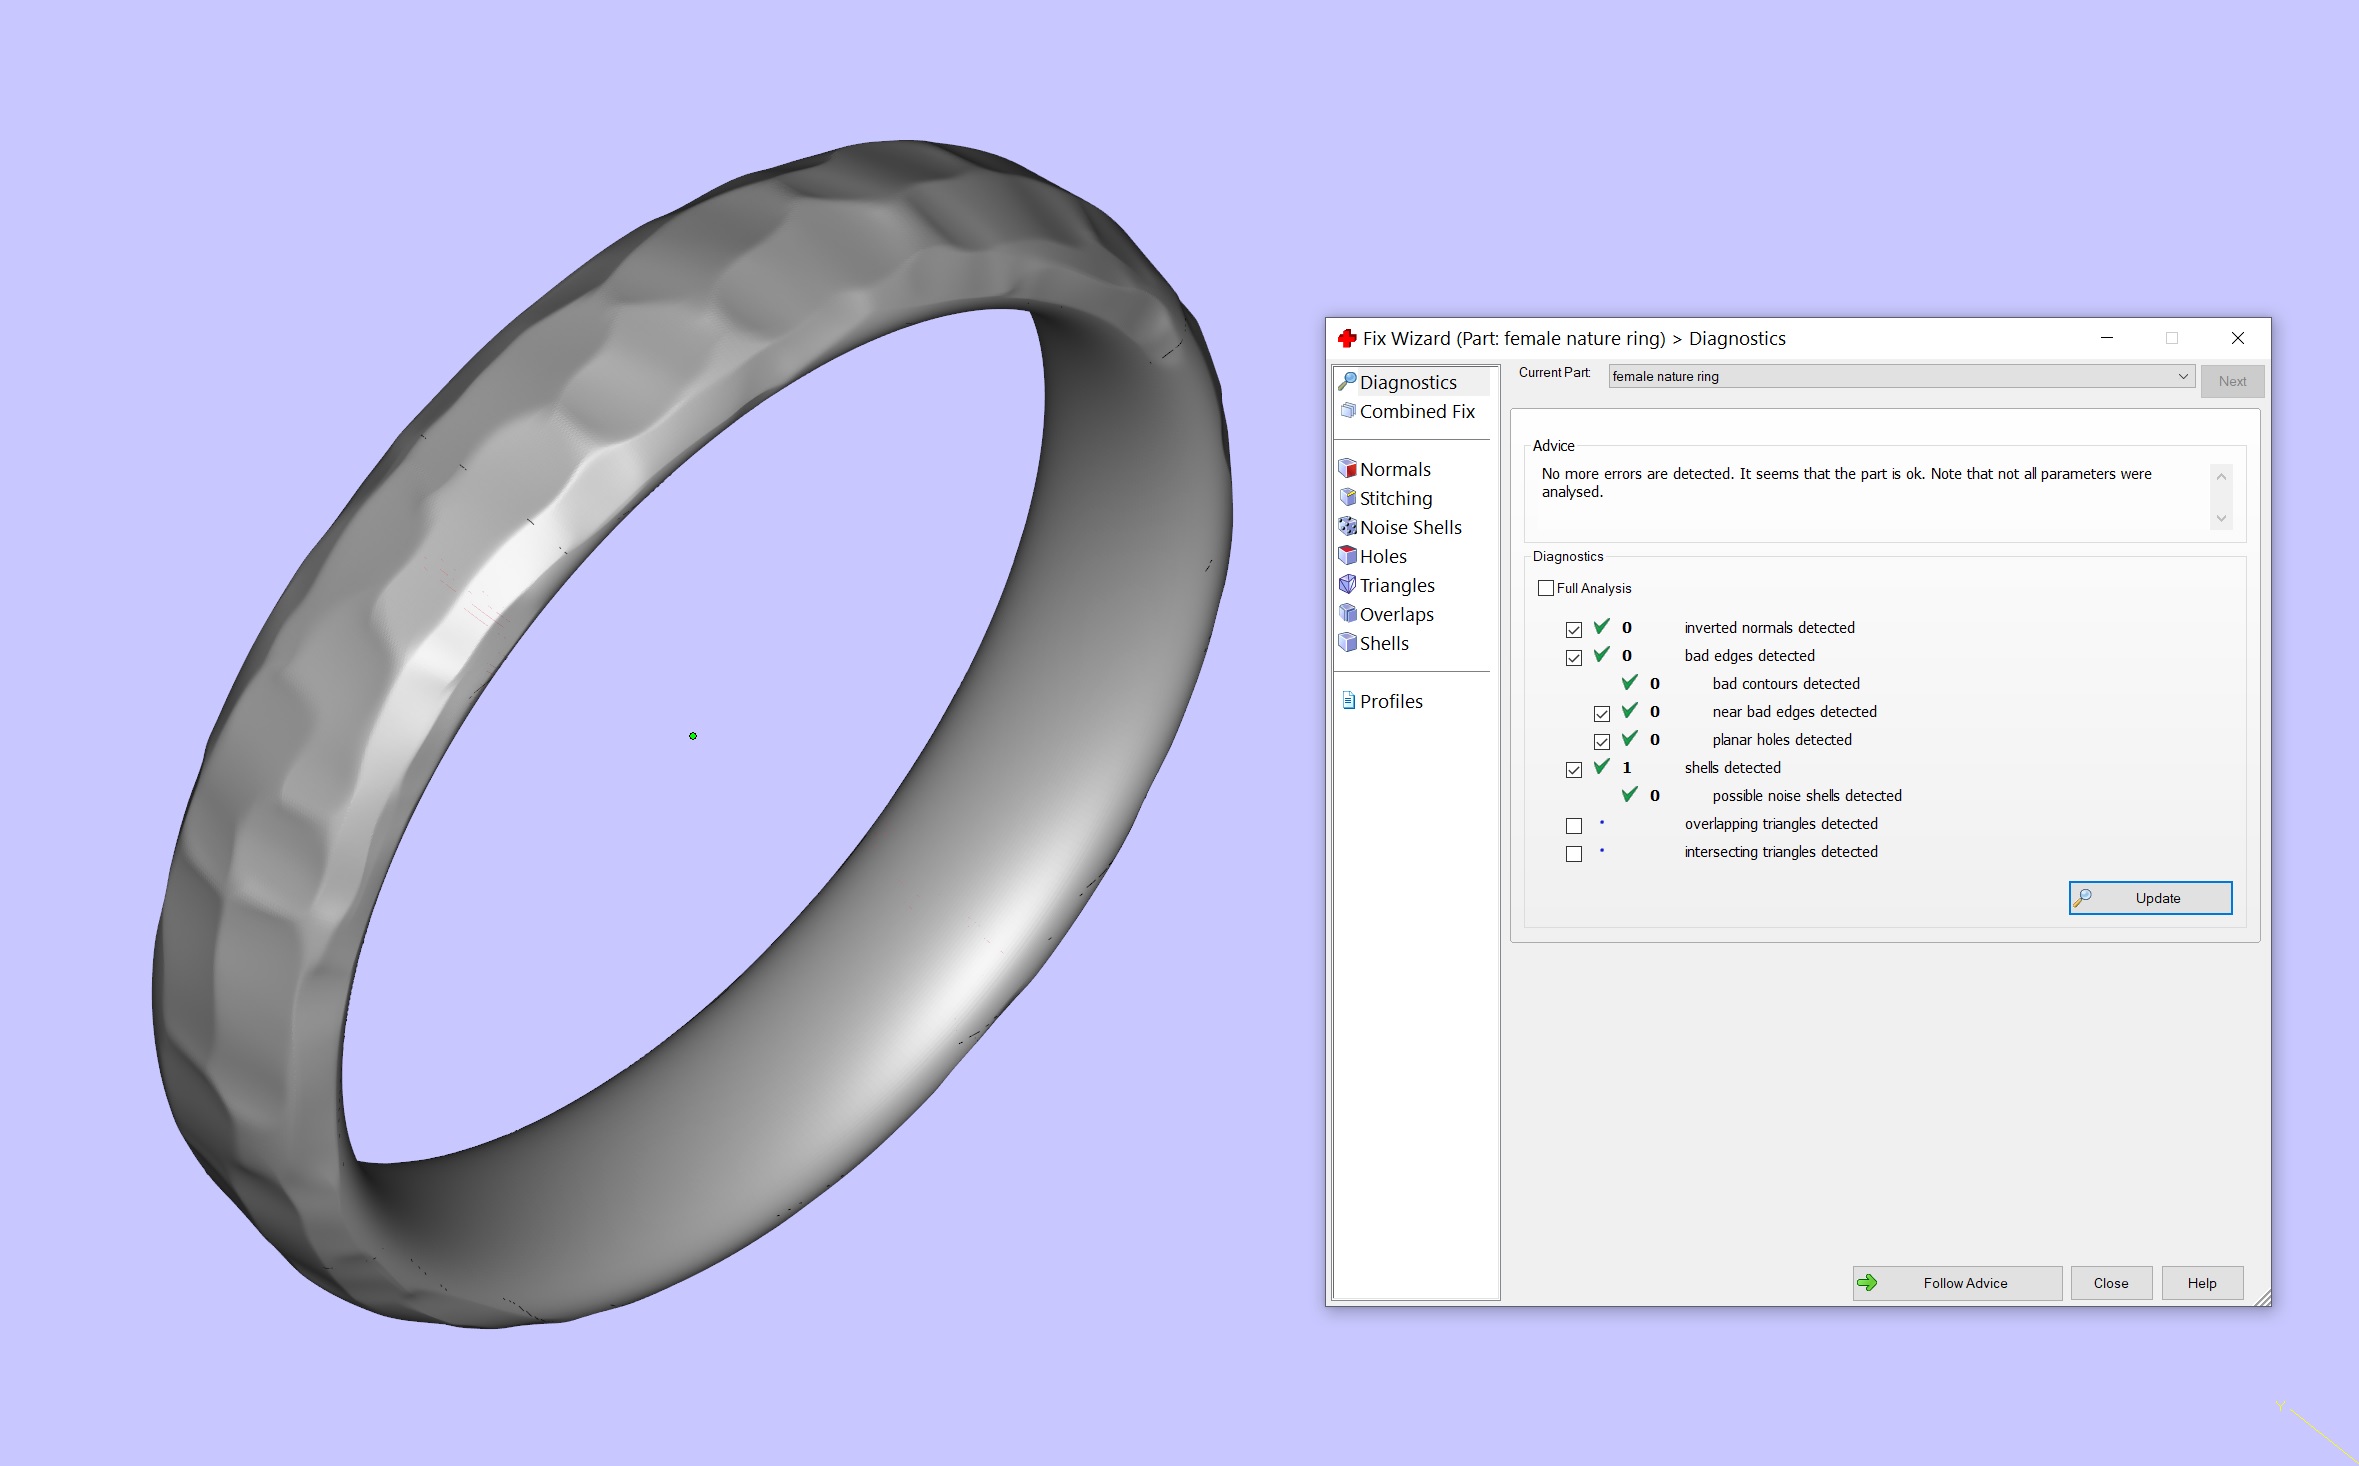
Task: Click the Follow Advice button
Action: coord(1956,1283)
